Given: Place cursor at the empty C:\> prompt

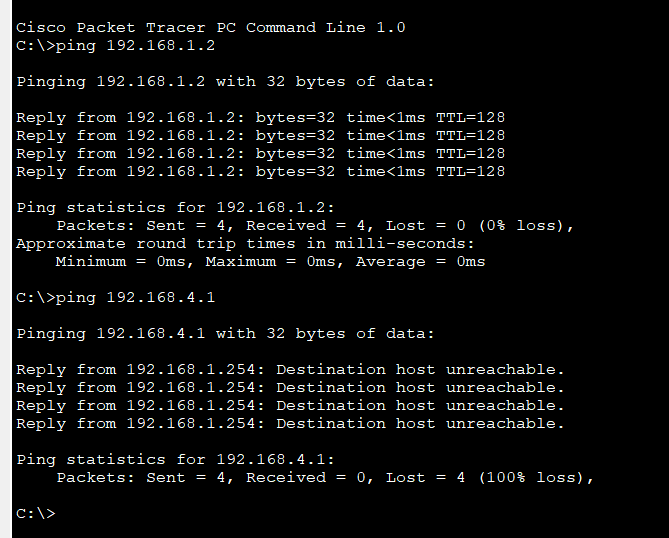Looking at the screenshot, I should tap(36, 513).
